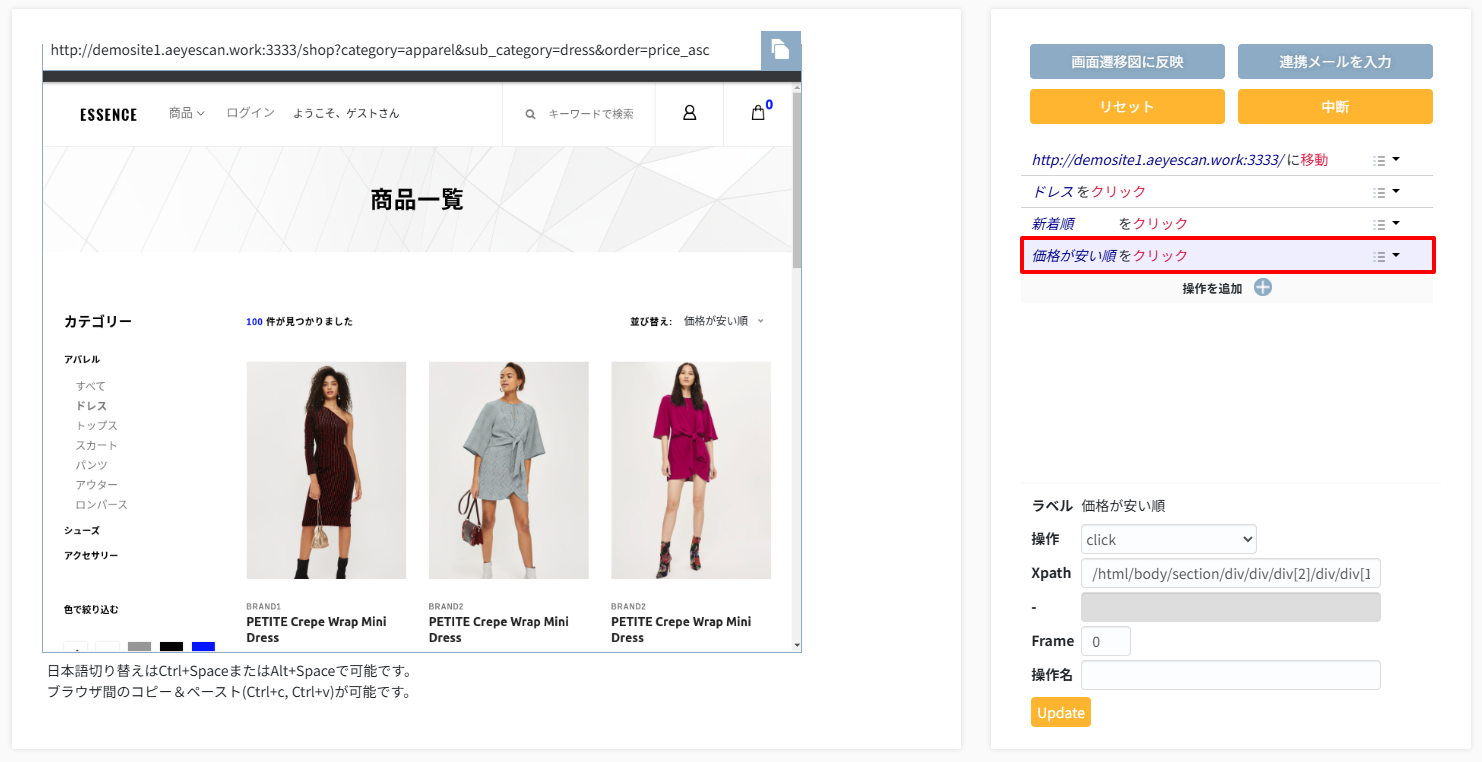Click the orange Update button
The width and height of the screenshot is (1482, 762).
coord(1060,712)
